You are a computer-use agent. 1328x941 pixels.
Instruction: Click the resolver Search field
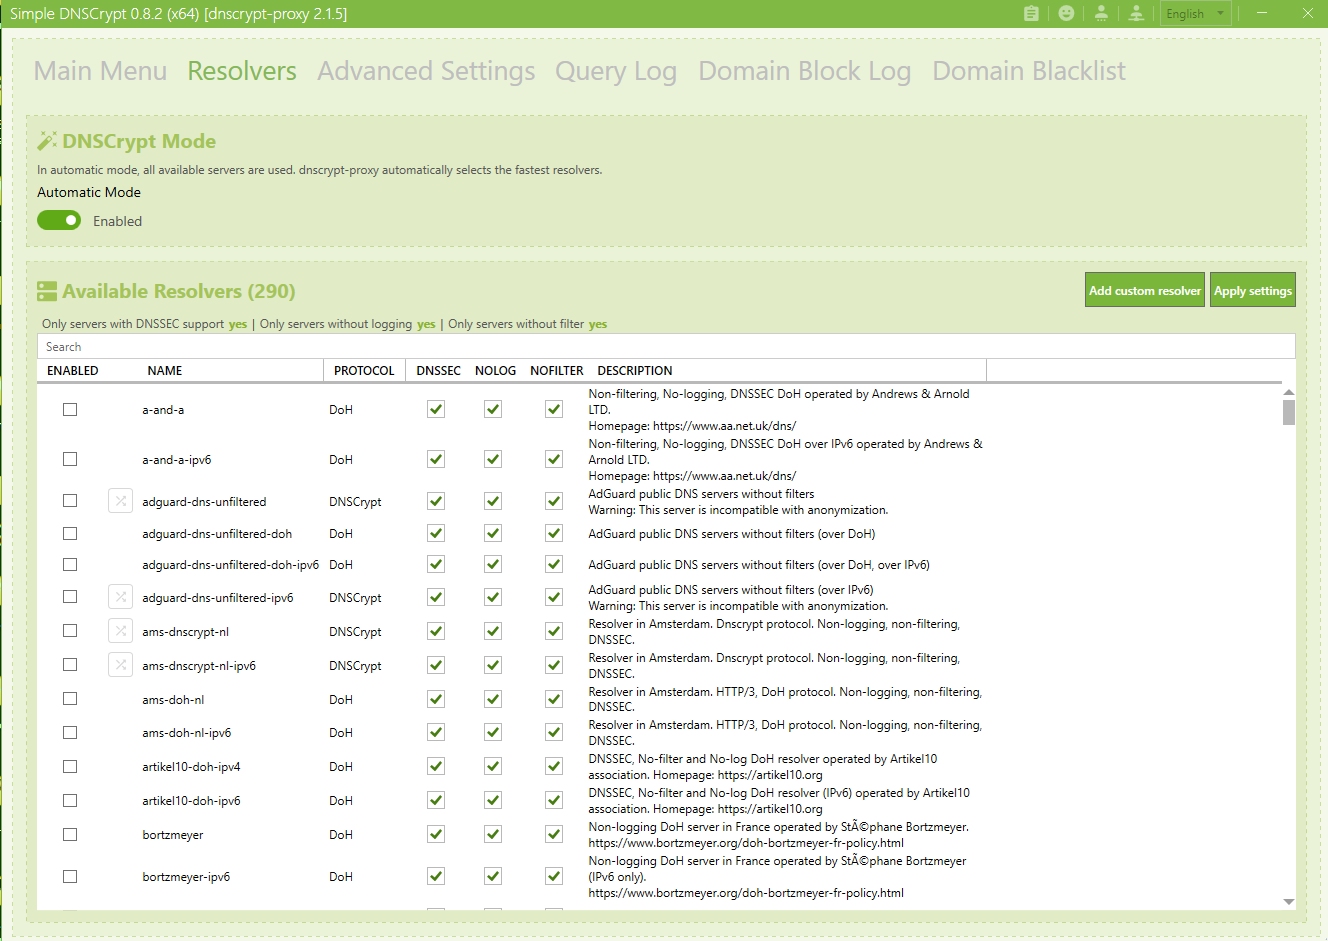pyautogui.click(x=665, y=347)
